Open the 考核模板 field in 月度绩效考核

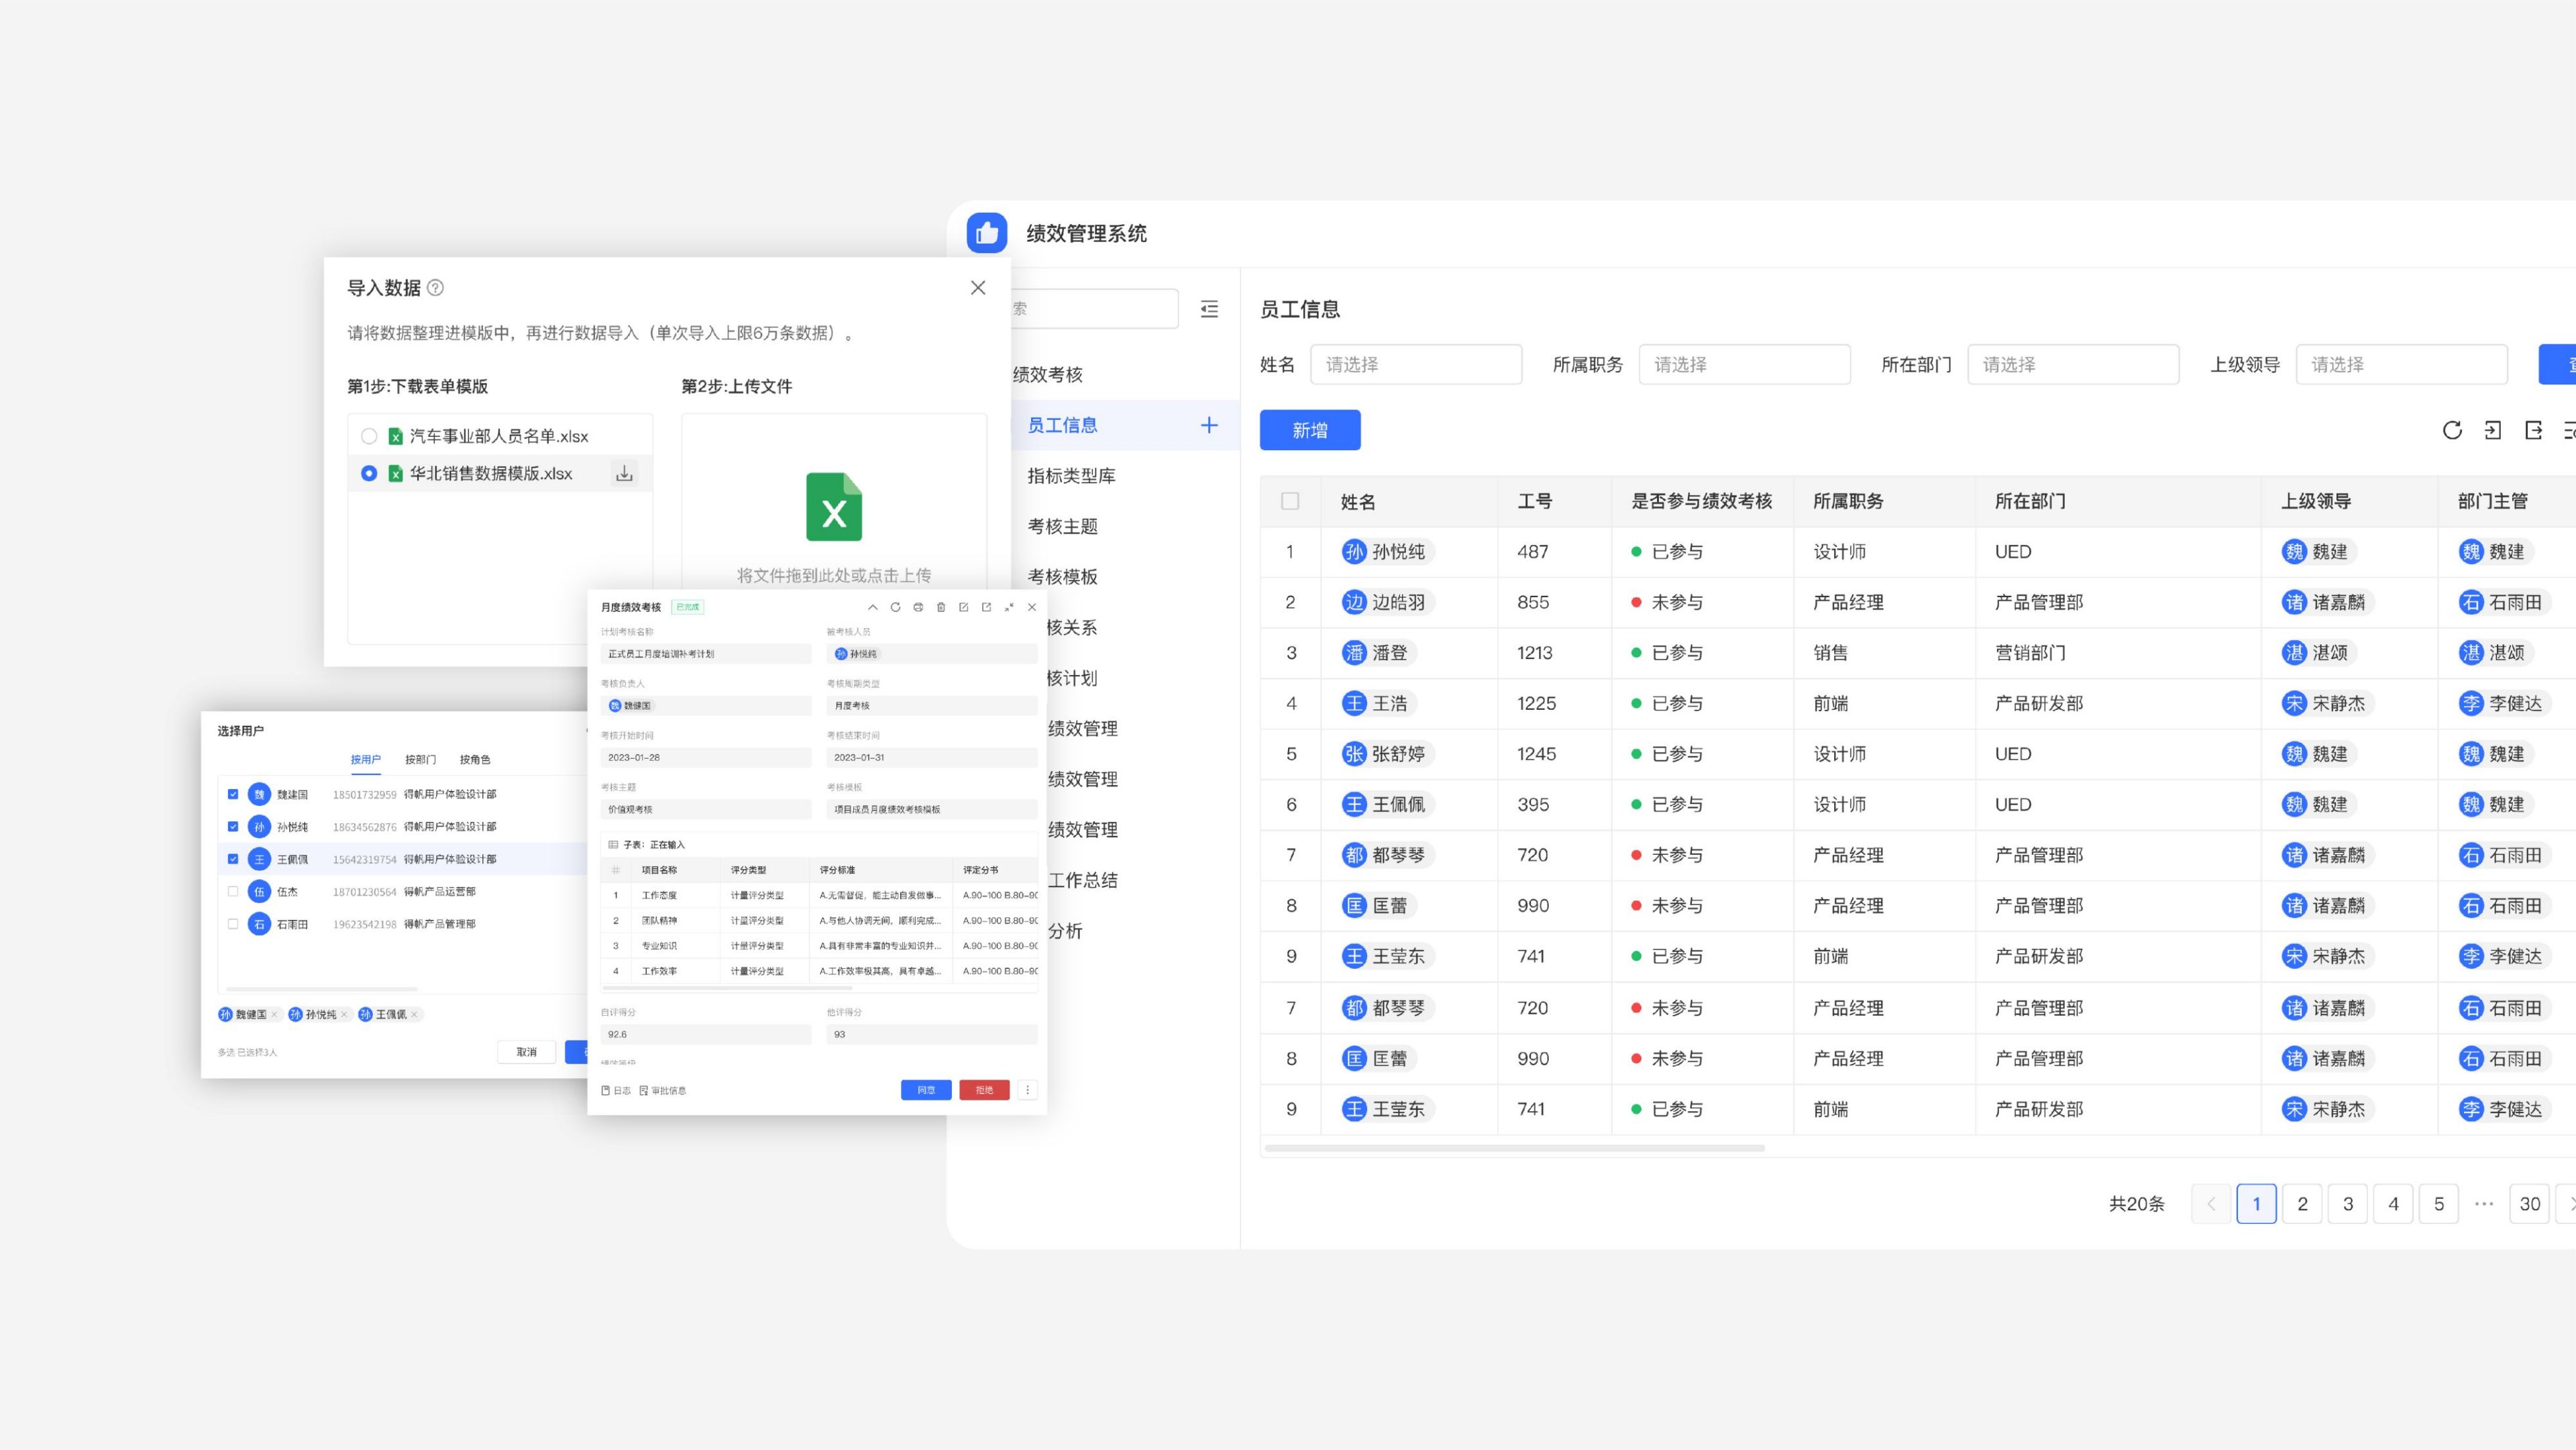[x=932, y=810]
